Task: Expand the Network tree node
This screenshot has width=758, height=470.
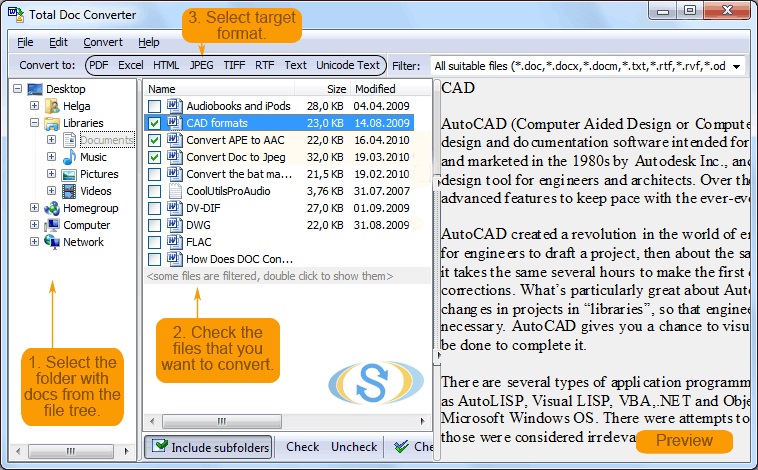Action: pyautogui.click(x=34, y=241)
